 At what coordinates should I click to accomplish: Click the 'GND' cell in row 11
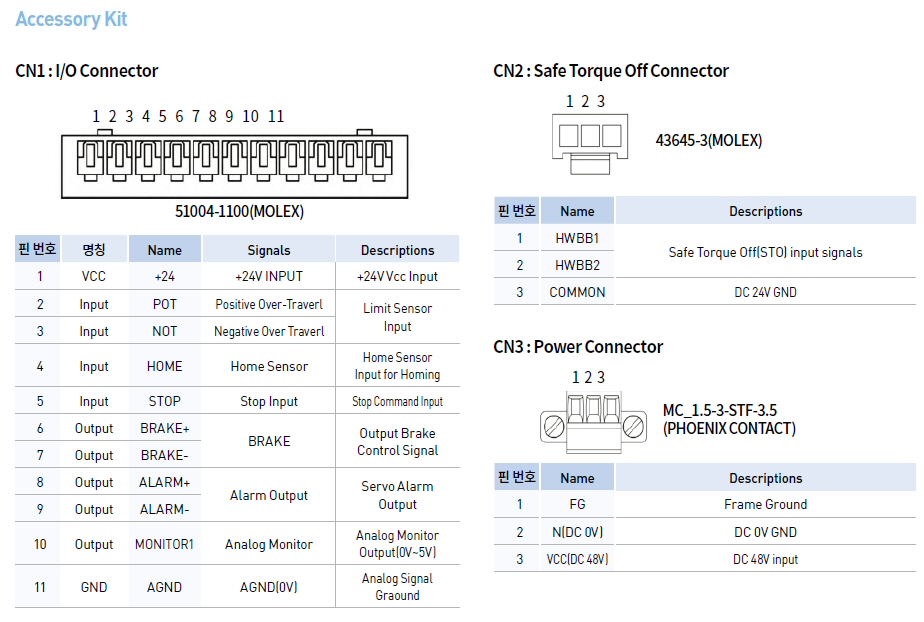(x=94, y=587)
